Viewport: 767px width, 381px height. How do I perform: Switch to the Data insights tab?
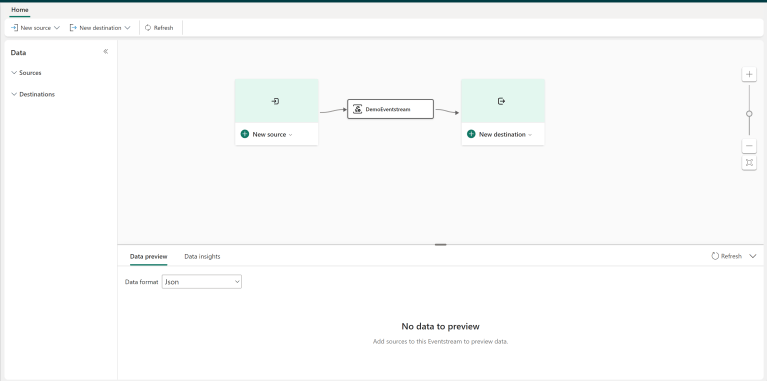click(x=202, y=256)
